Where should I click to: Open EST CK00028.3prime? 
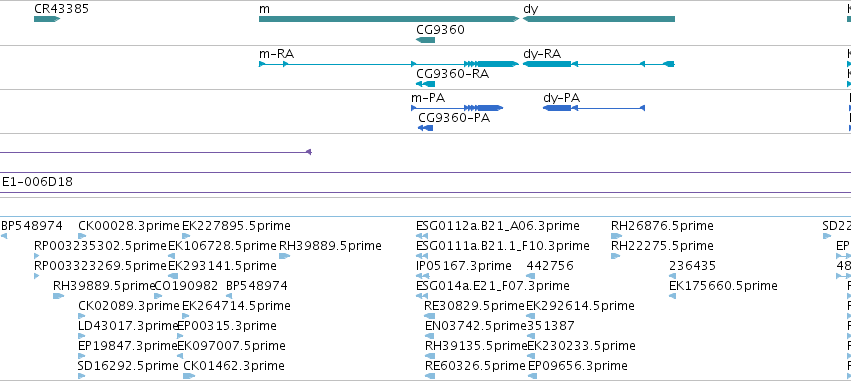tap(129, 226)
